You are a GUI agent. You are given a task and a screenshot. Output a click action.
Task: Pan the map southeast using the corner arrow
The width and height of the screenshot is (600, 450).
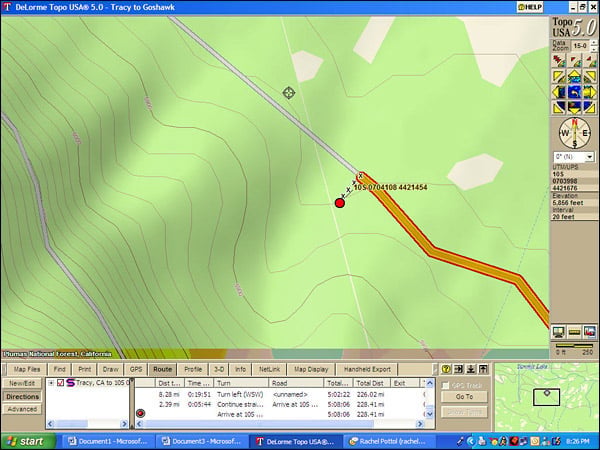click(x=589, y=108)
